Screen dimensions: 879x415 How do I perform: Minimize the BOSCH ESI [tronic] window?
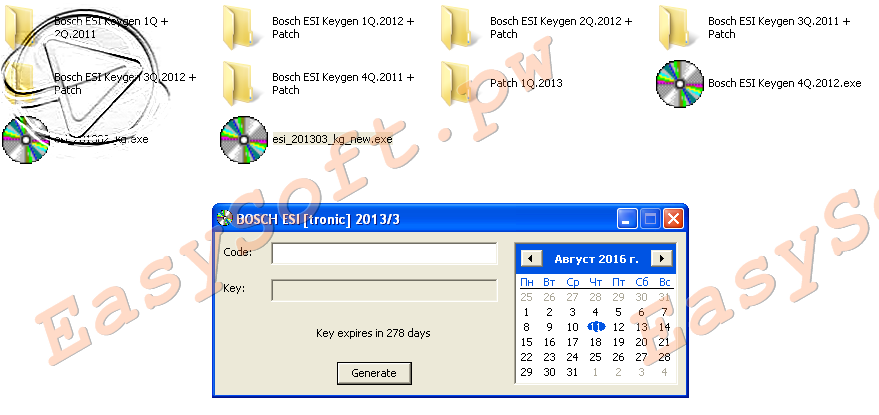click(627, 218)
